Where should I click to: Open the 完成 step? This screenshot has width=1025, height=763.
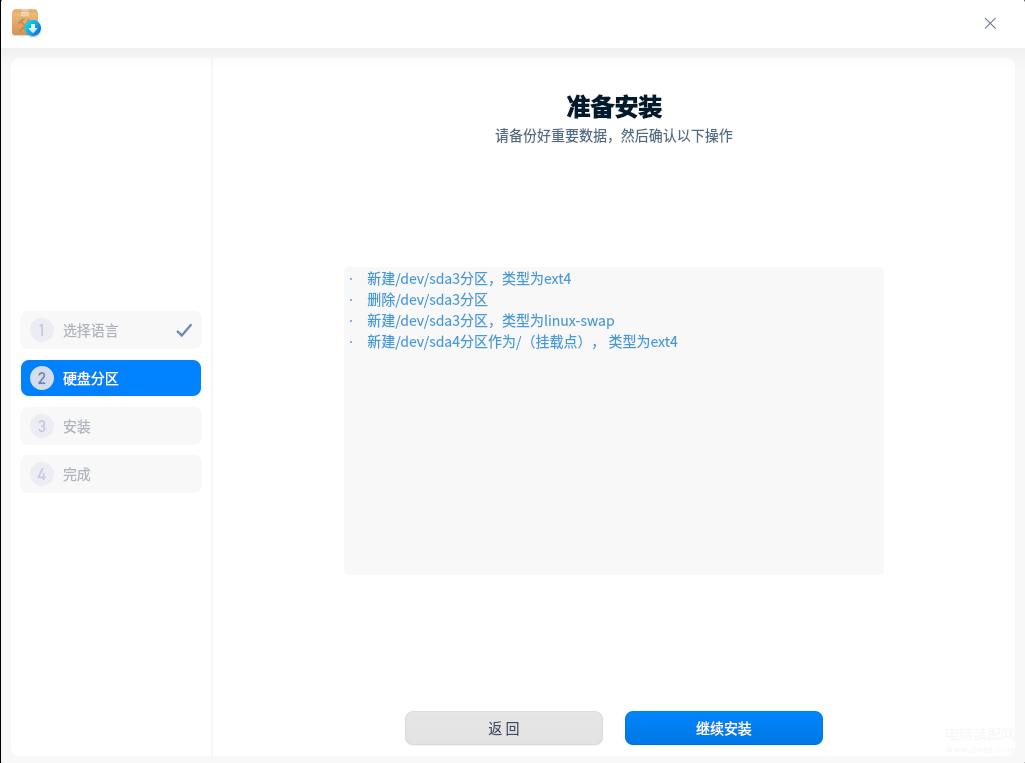click(111, 474)
